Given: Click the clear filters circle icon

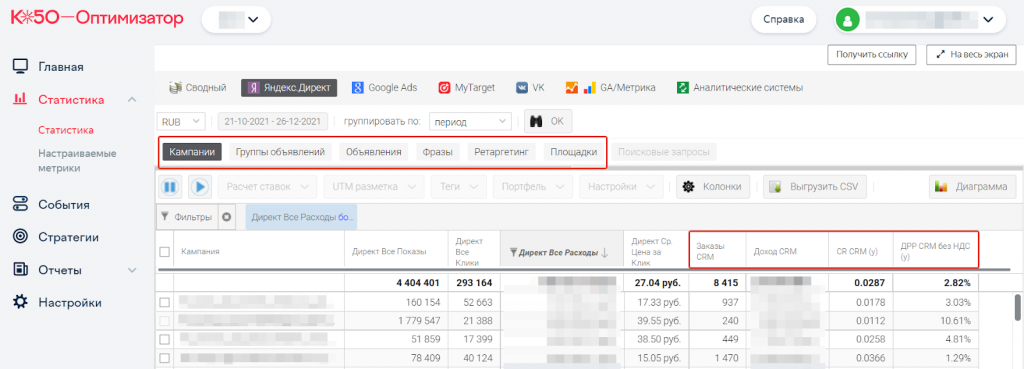Looking at the screenshot, I should click(x=227, y=217).
